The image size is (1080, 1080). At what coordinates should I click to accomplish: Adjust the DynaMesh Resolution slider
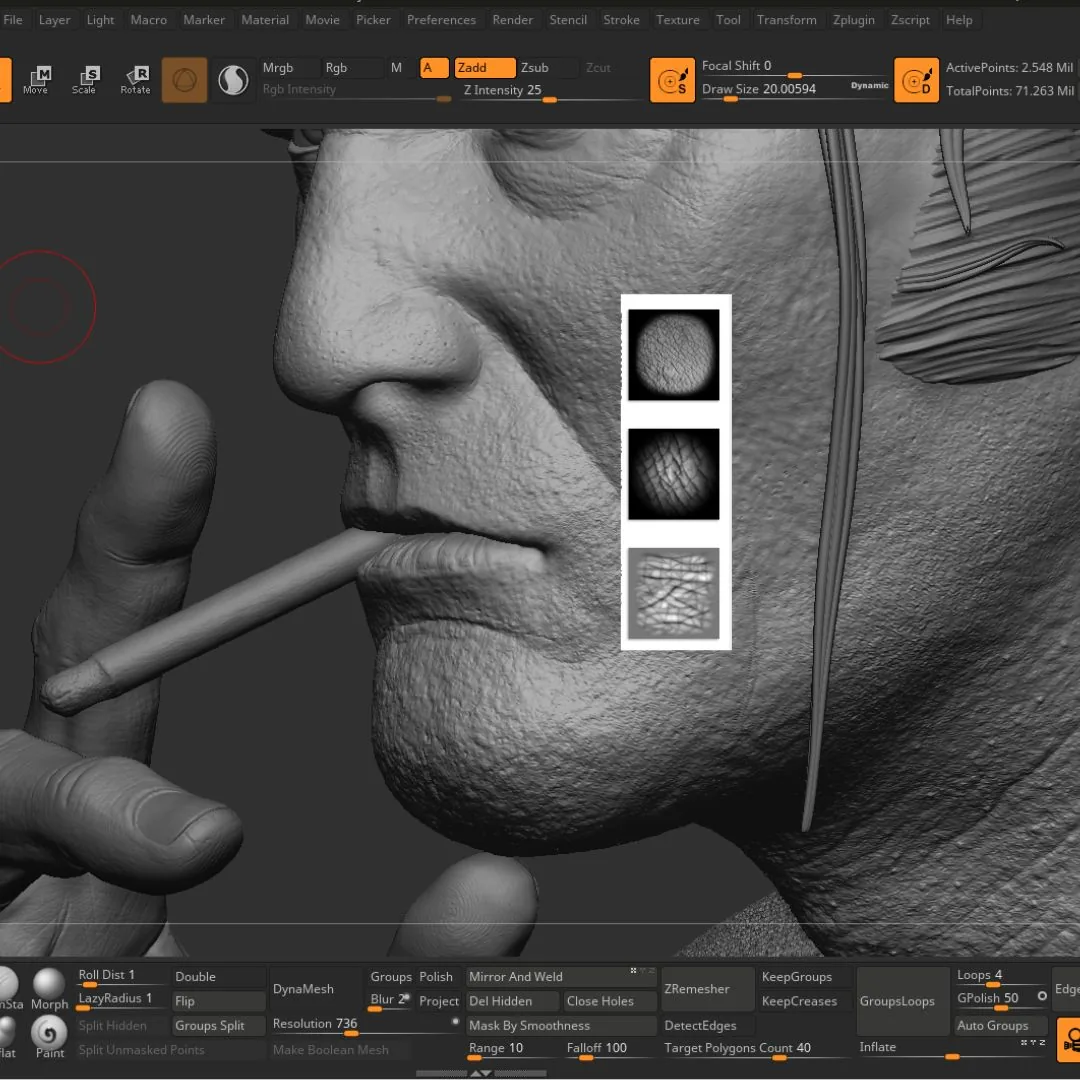pyautogui.click(x=364, y=1026)
